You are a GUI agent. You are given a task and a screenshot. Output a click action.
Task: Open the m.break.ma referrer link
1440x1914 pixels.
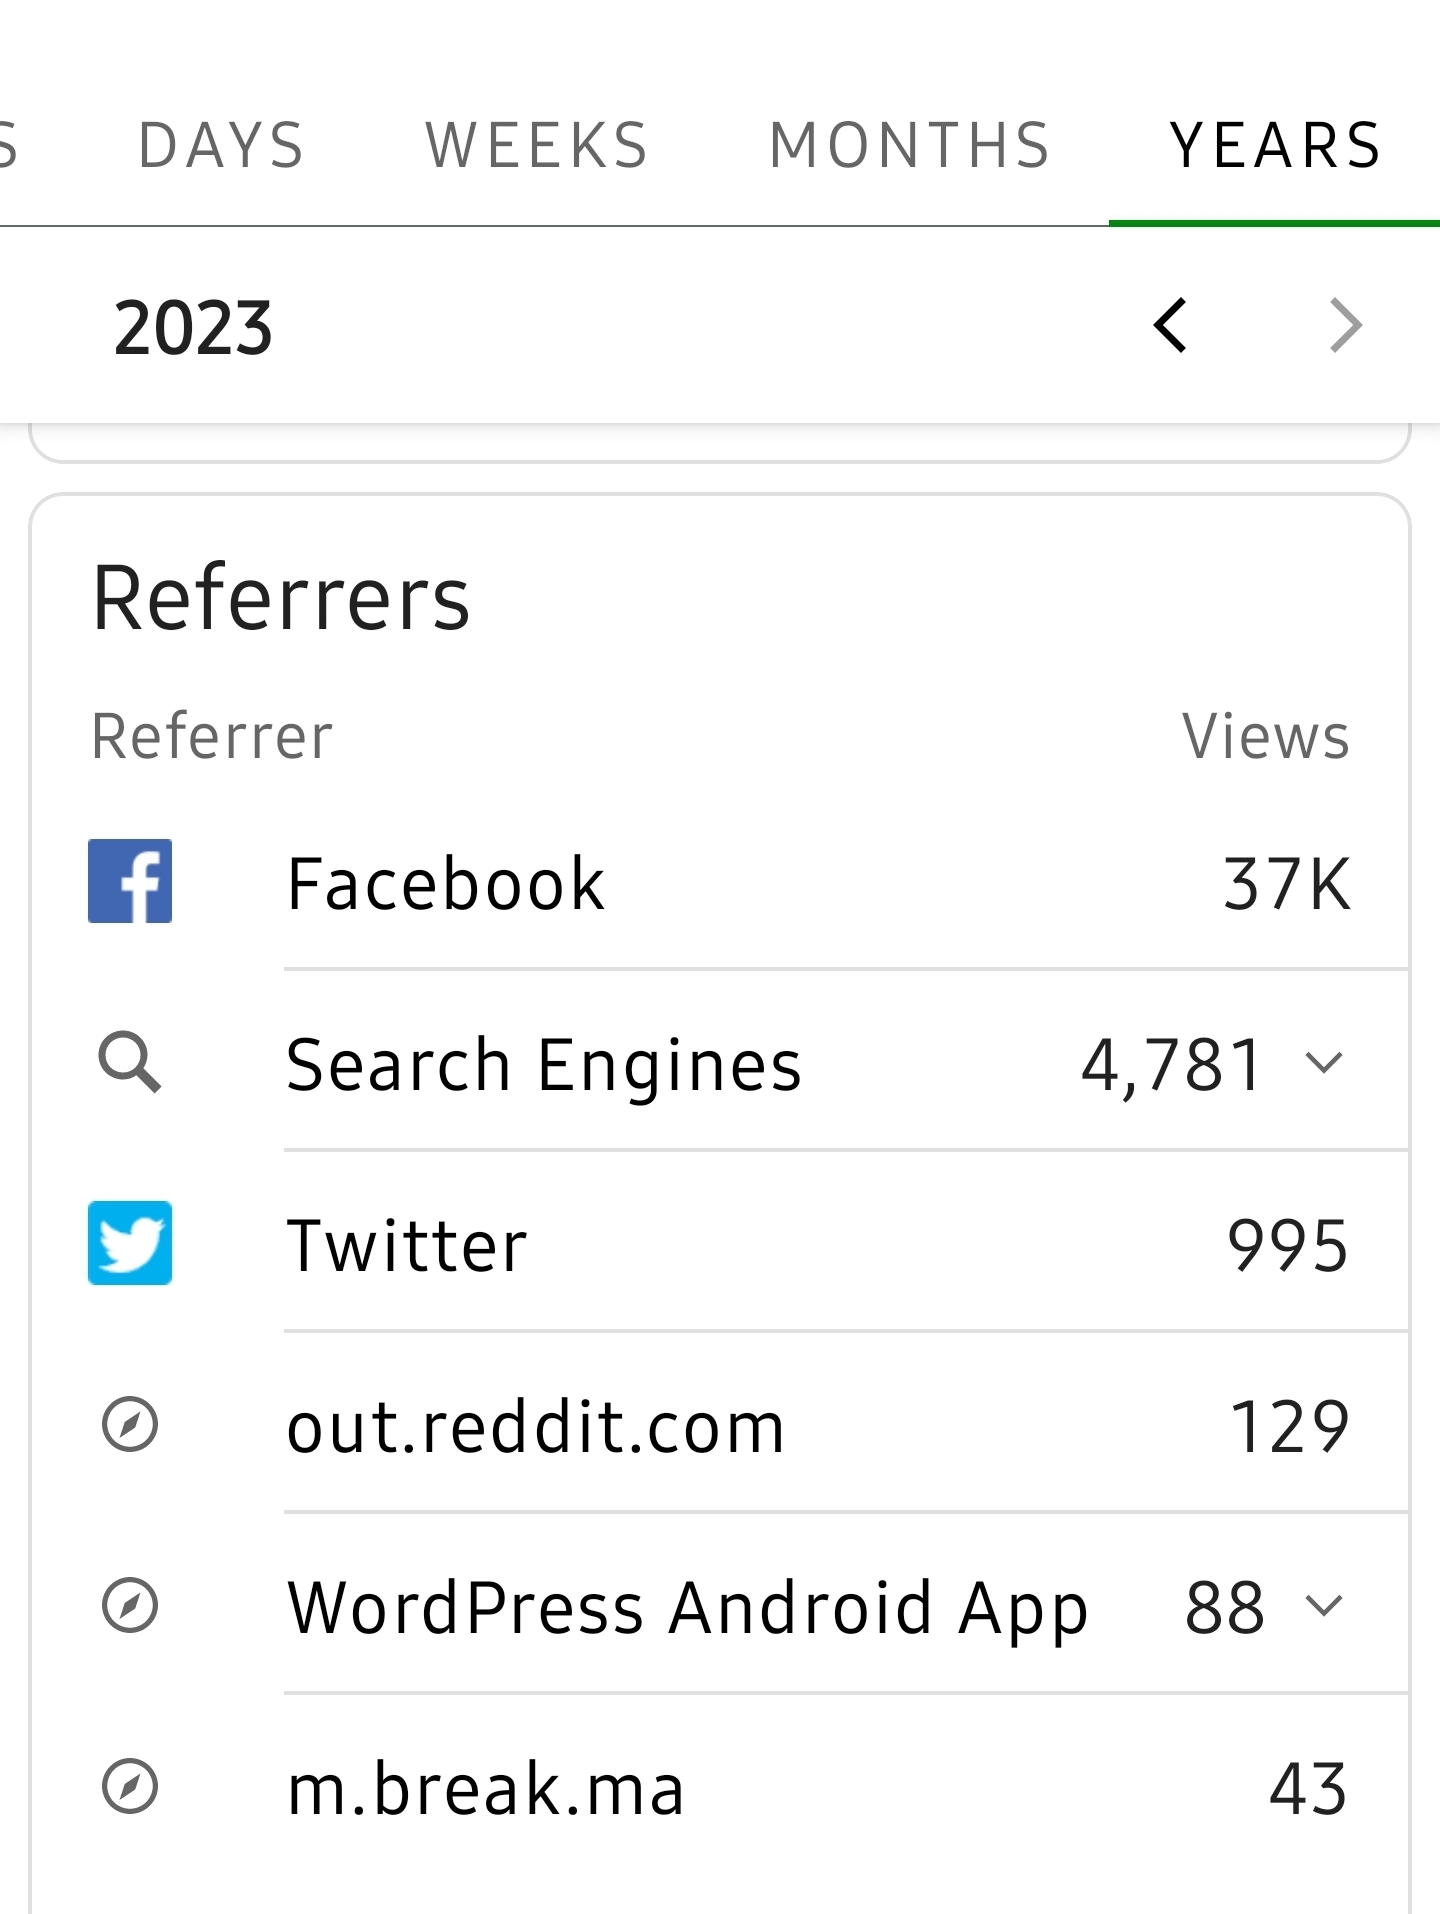[x=486, y=1789]
